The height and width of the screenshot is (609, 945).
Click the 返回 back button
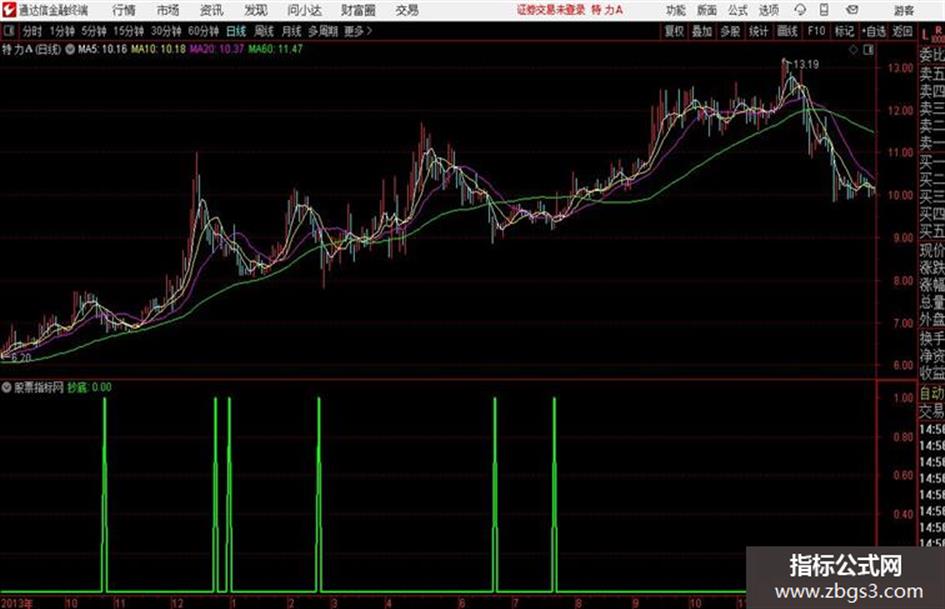pos(902,31)
